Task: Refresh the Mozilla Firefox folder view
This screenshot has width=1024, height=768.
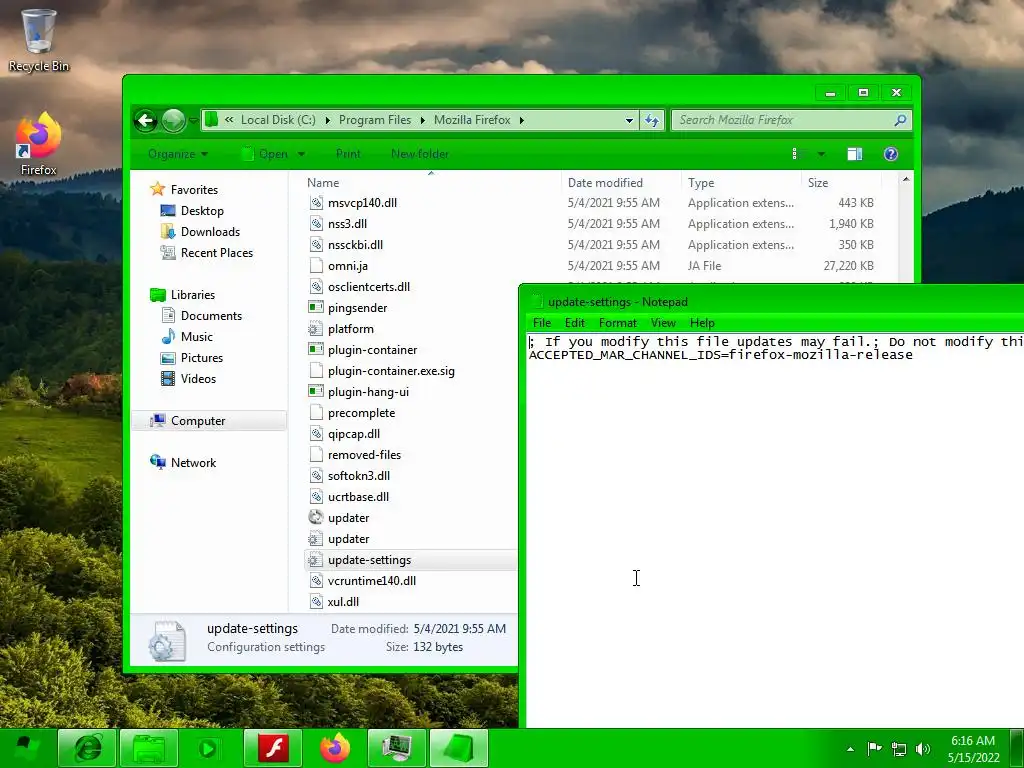Action: (x=652, y=120)
